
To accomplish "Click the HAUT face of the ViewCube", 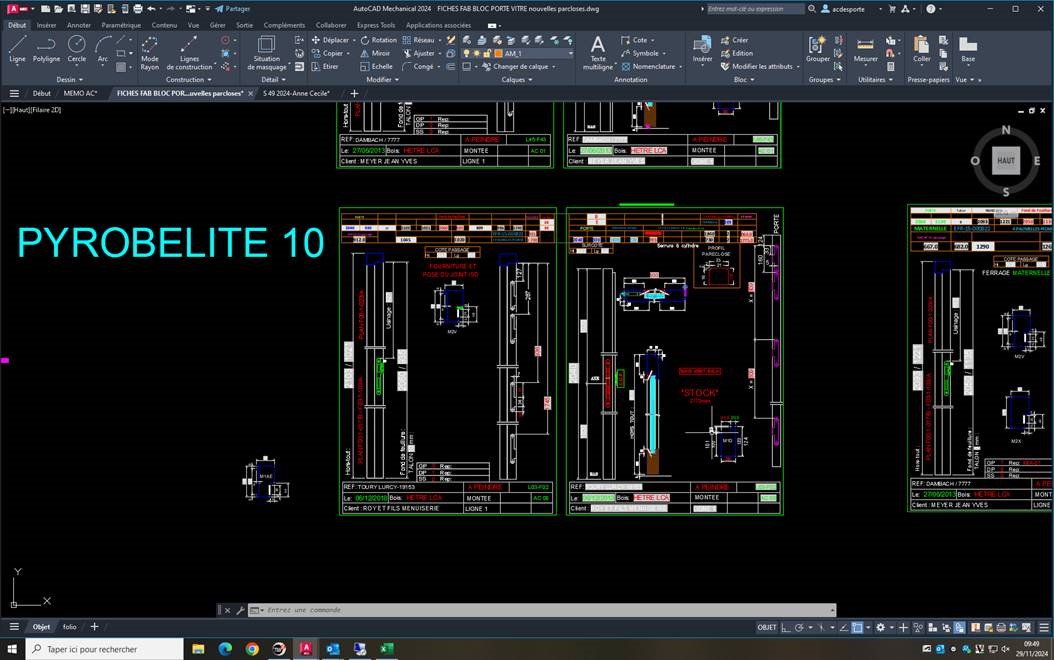I will click(x=1006, y=161).
